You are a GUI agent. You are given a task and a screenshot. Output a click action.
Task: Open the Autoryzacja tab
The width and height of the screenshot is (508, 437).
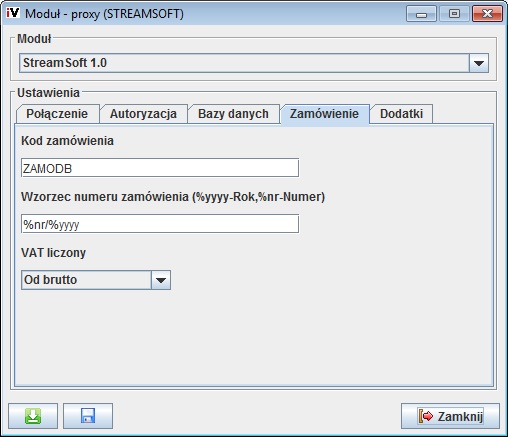tap(143, 114)
